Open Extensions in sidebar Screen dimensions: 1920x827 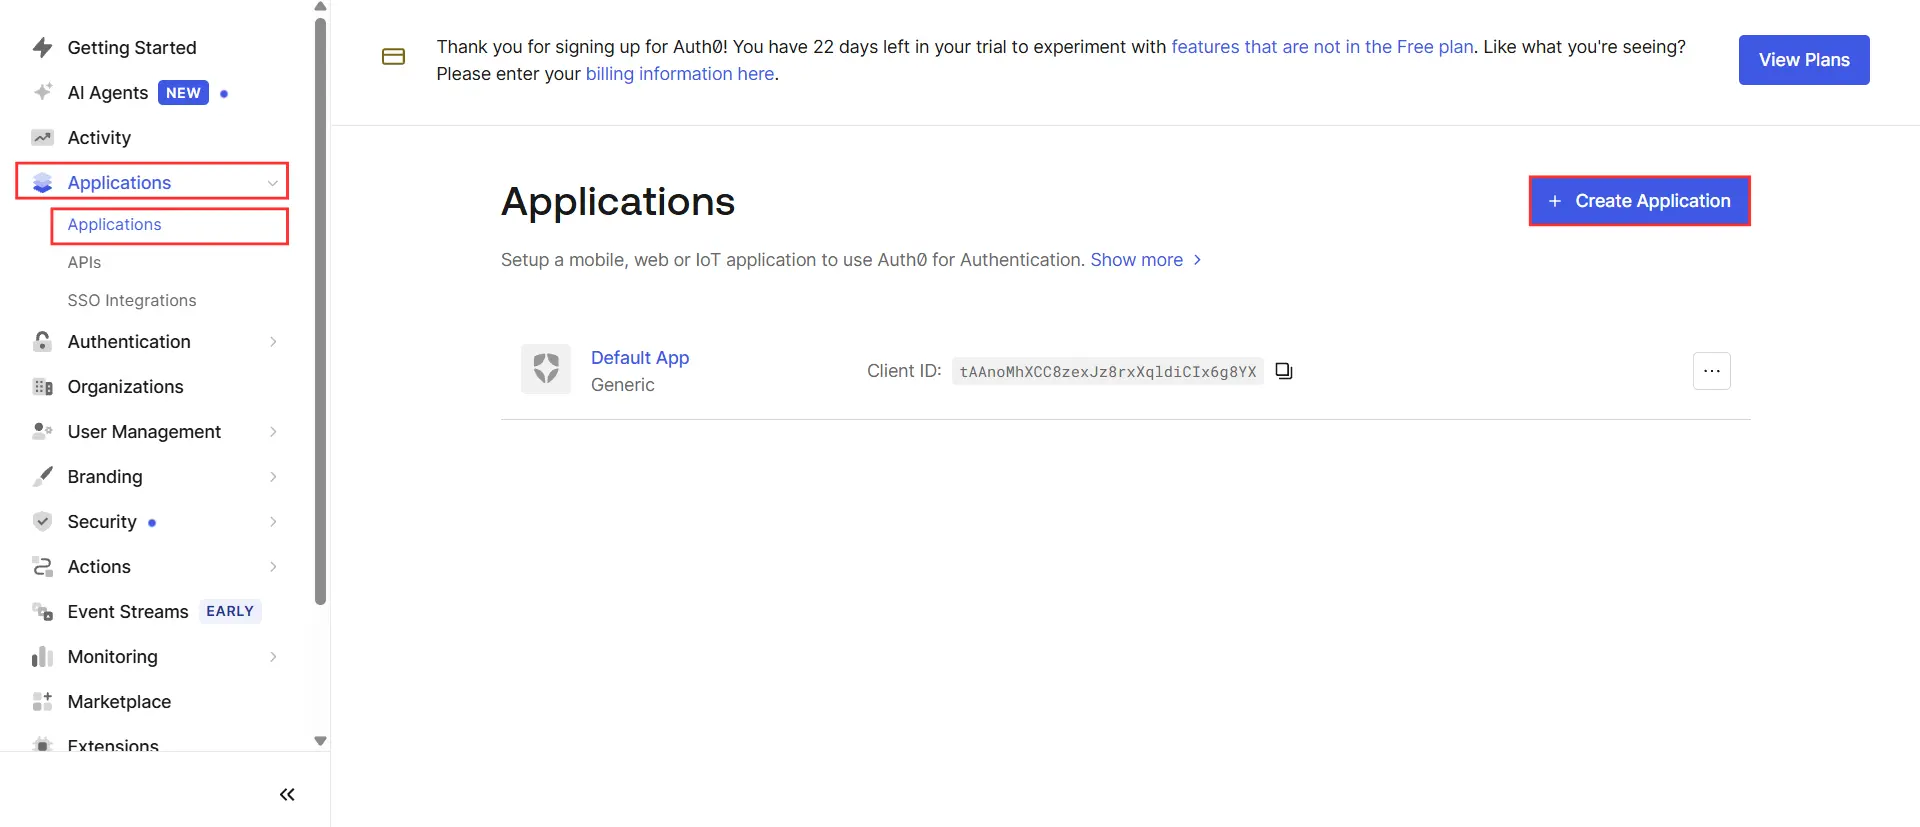point(113,744)
